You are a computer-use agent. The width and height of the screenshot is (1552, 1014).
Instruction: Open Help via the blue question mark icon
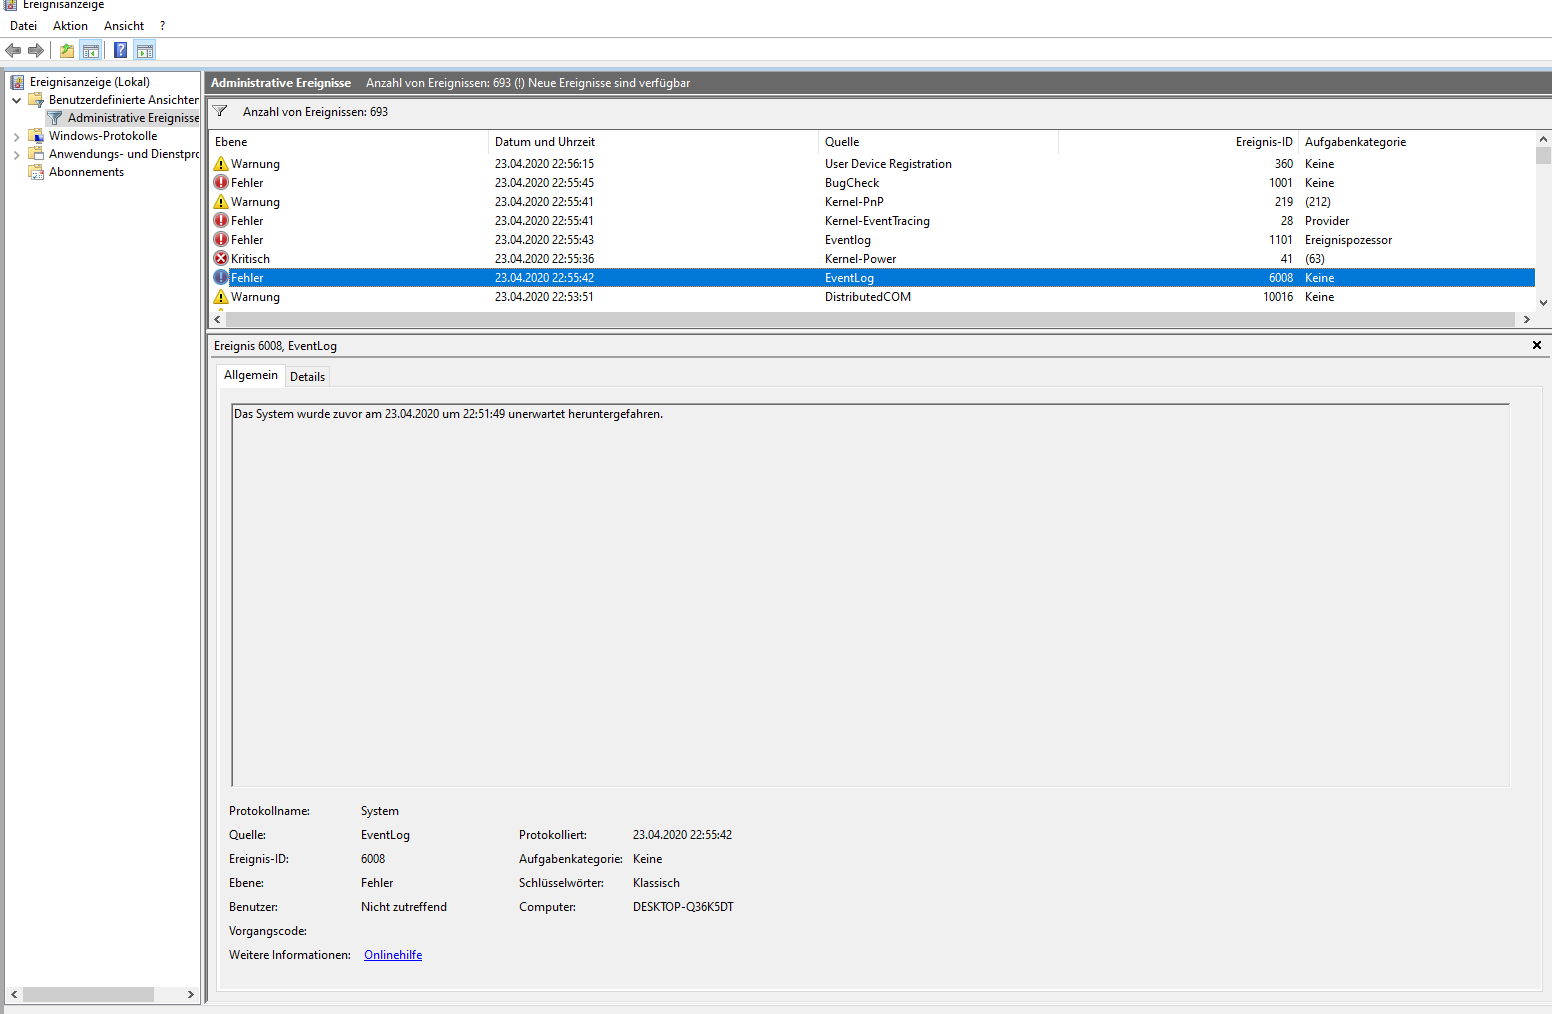(x=120, y=51)
